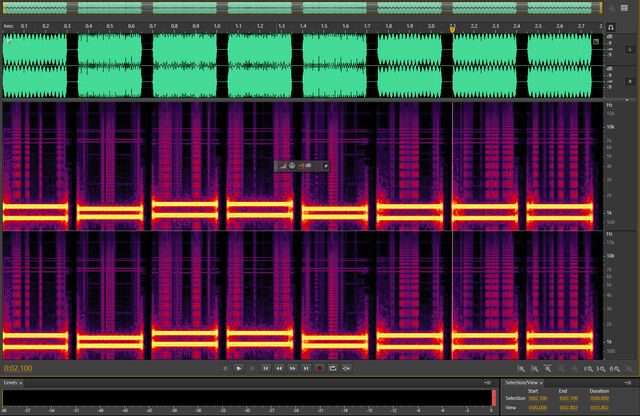Open the Selection/View panel options menu
640x416 pixels.
[628, 383]
